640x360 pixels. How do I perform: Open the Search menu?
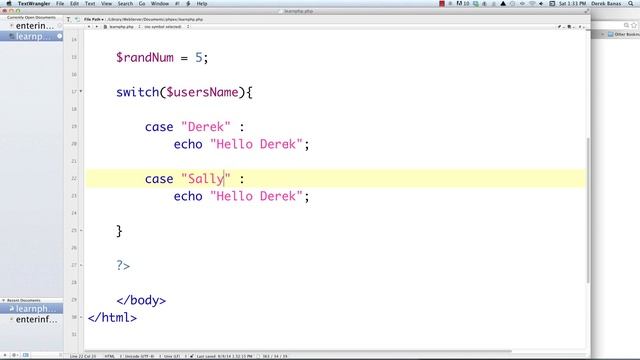[x=125, y=3]
